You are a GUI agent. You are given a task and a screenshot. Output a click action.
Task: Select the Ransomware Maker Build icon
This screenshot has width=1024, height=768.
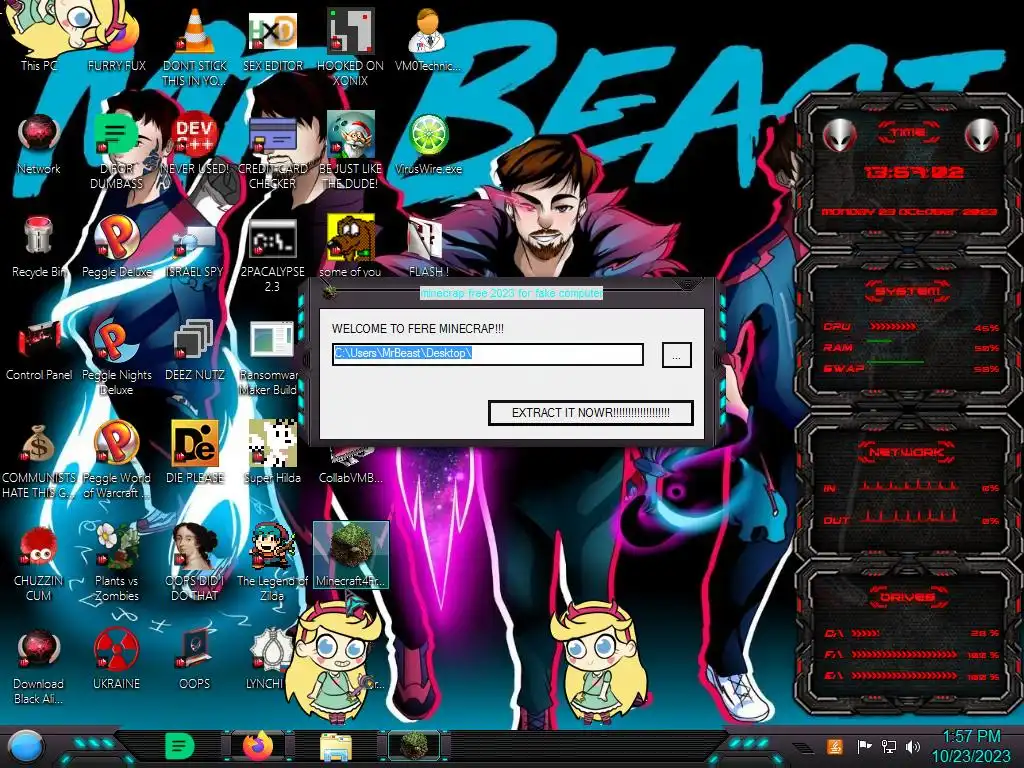tap(270, 357)
